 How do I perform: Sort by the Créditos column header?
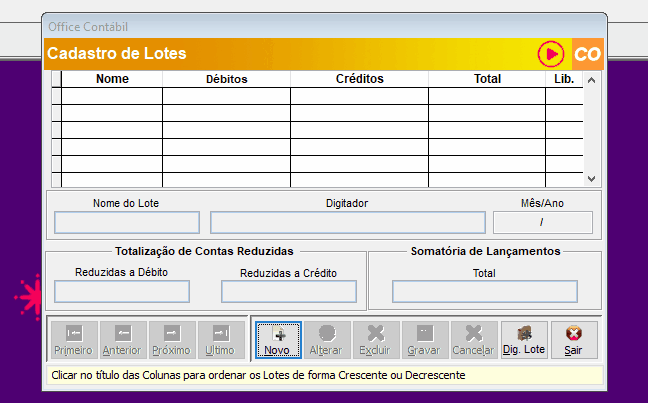click(359, 79)
